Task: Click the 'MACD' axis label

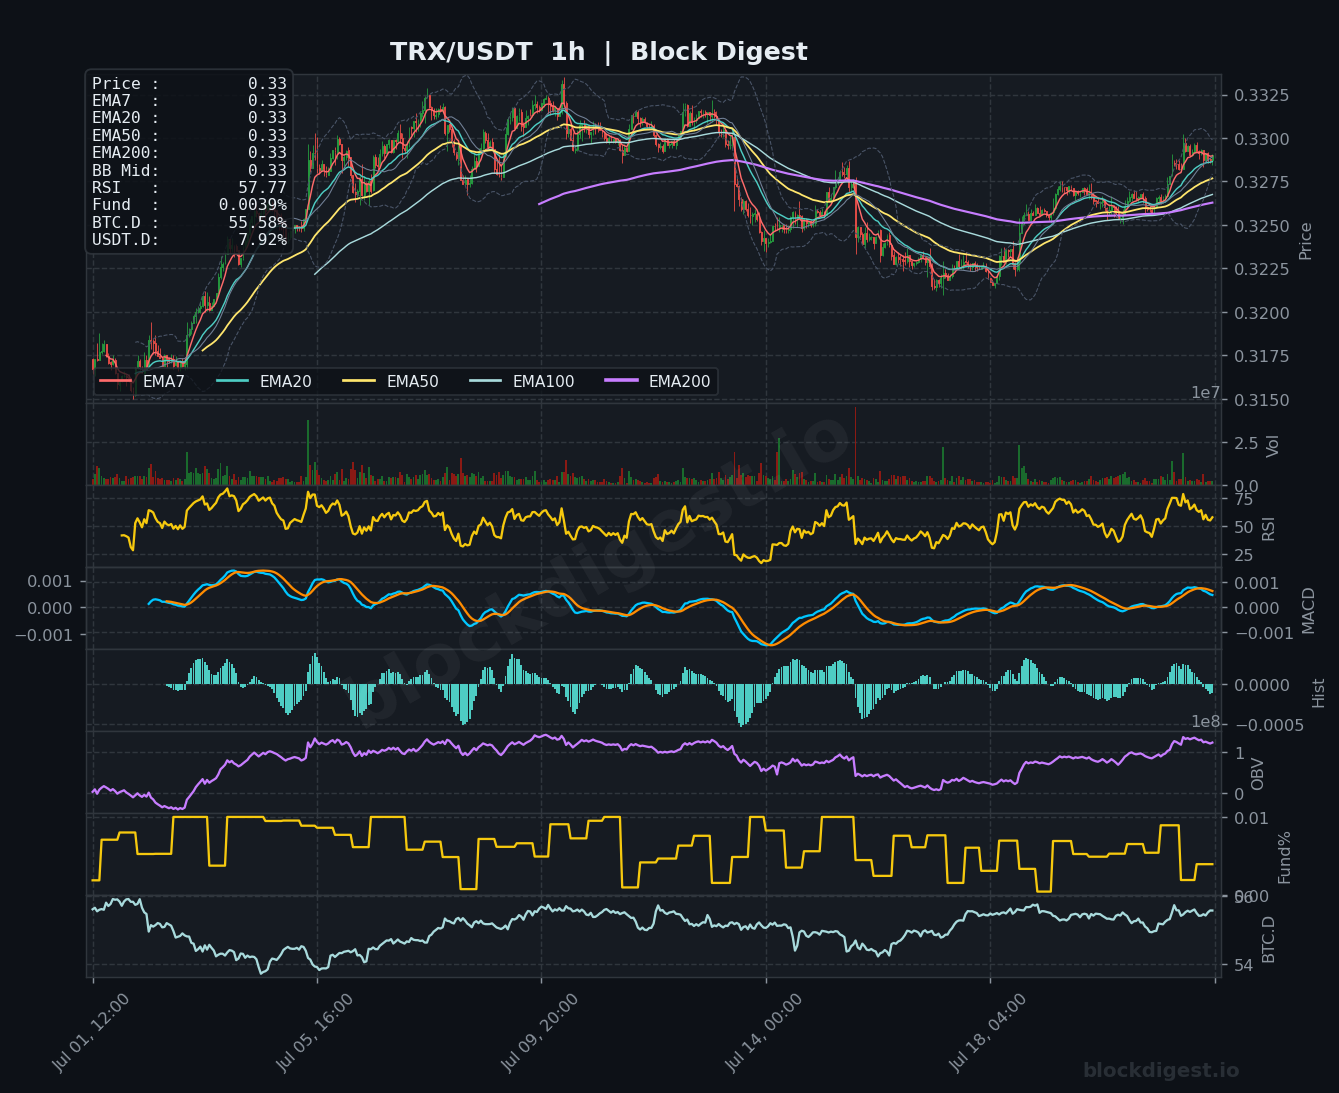Action: click(1308, 609)
